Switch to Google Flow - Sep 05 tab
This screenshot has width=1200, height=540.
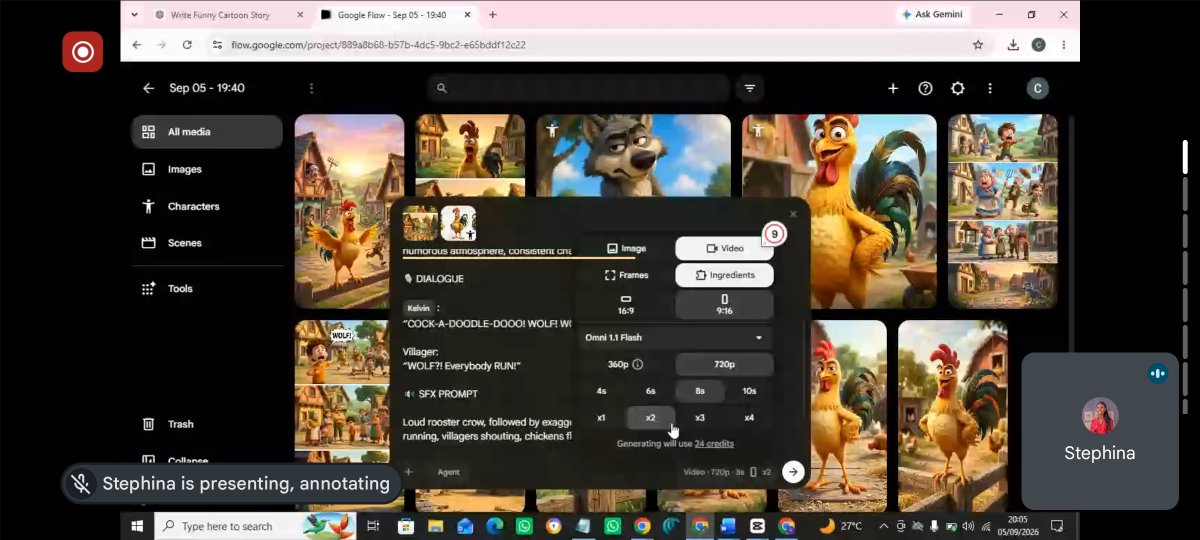pyautogui.click(x=396, y=15)
